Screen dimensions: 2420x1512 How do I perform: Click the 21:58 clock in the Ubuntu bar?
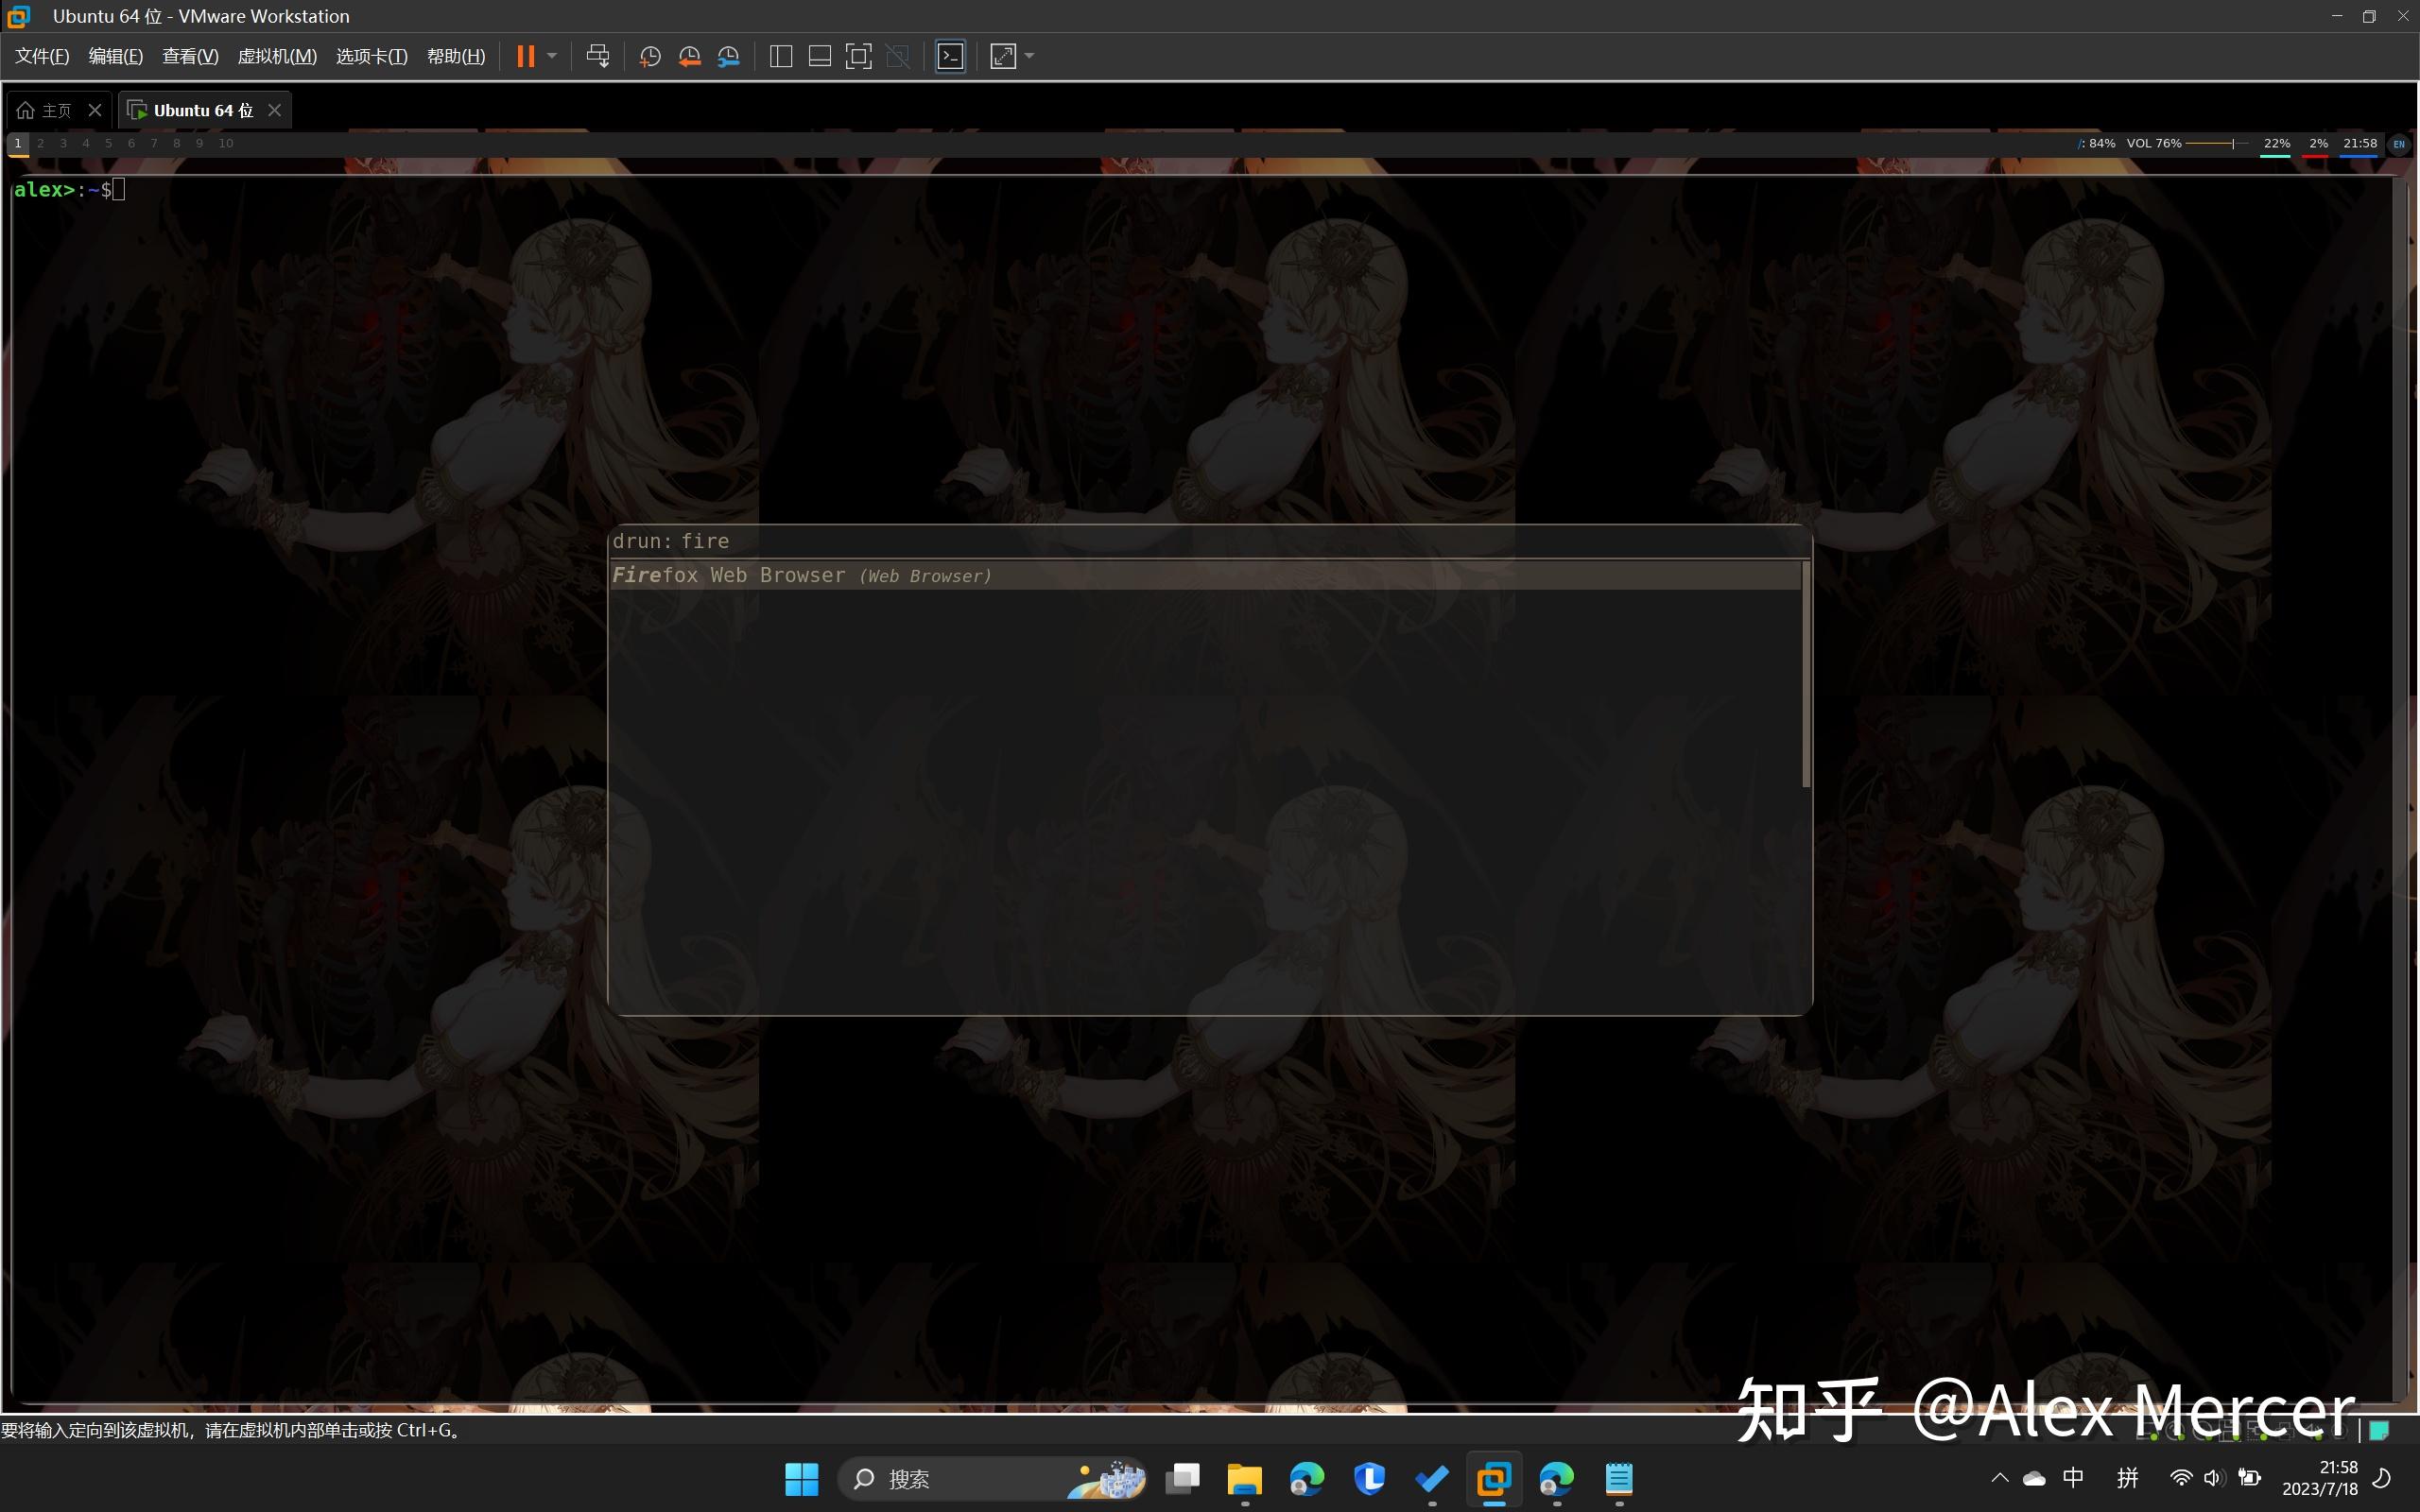pyautogui.click(x=2360, y=144)
